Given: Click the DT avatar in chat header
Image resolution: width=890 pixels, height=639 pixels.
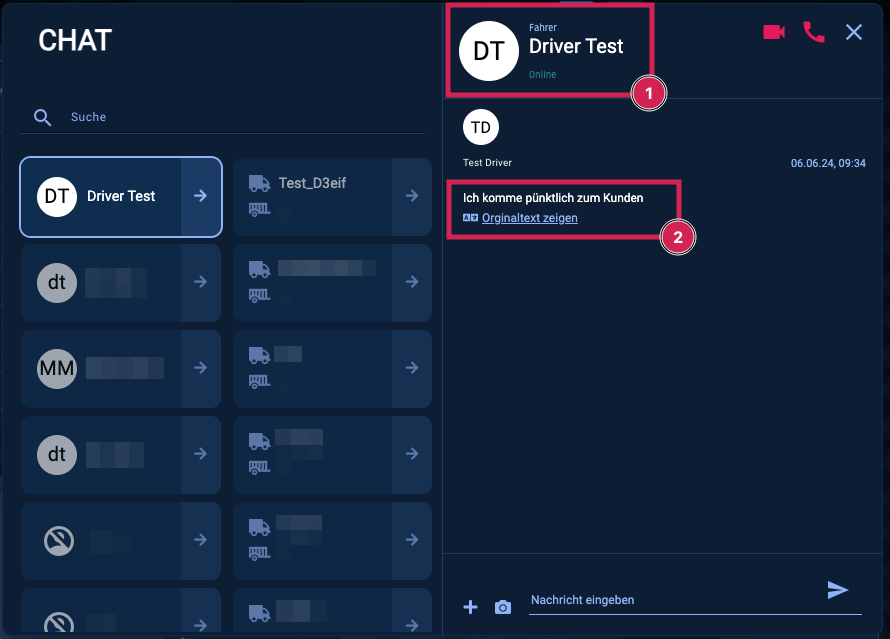Looking at the screenshot, I should (488, 49).
